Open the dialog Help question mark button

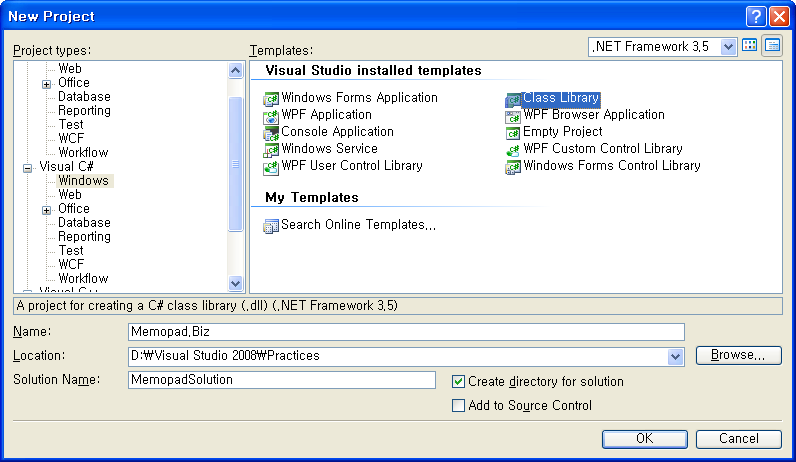coord(755,16)
